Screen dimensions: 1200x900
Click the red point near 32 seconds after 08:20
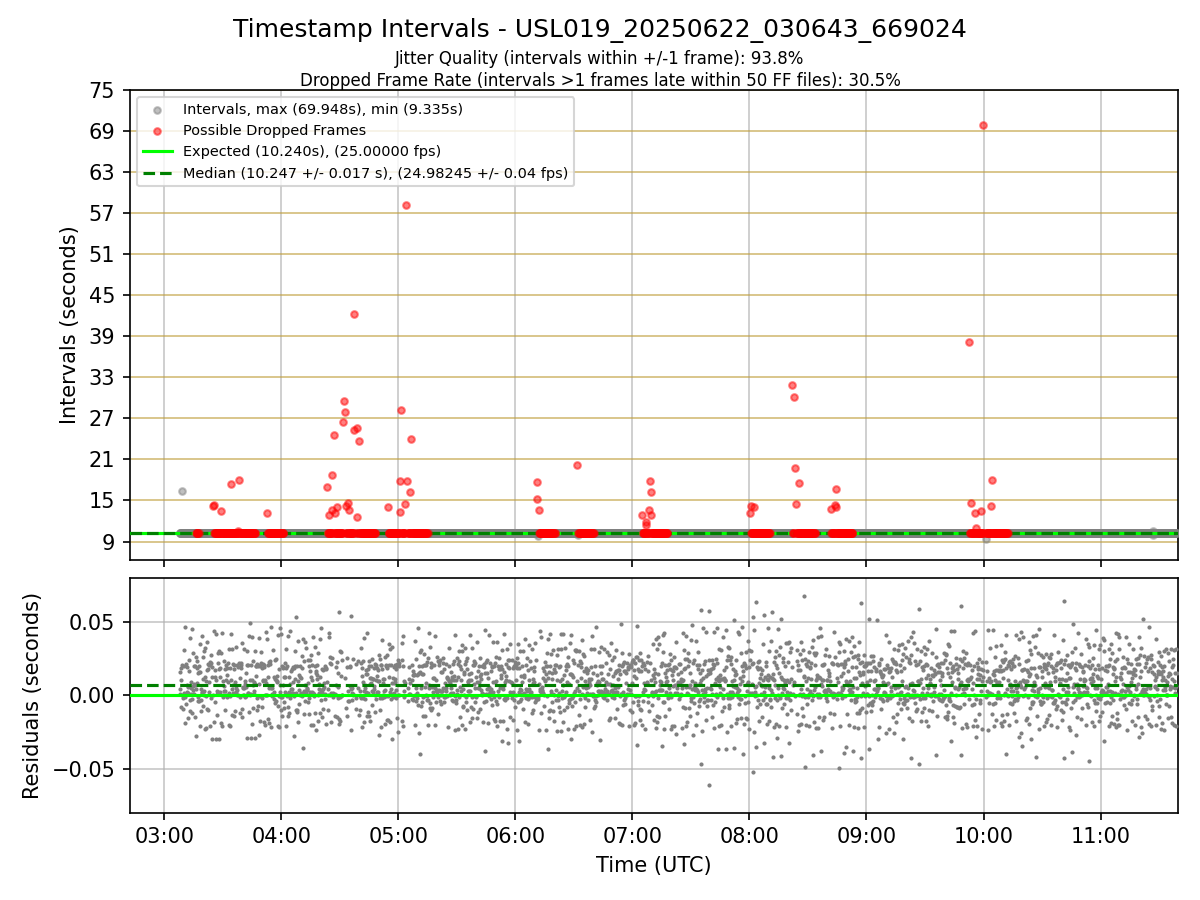[792, 385]
